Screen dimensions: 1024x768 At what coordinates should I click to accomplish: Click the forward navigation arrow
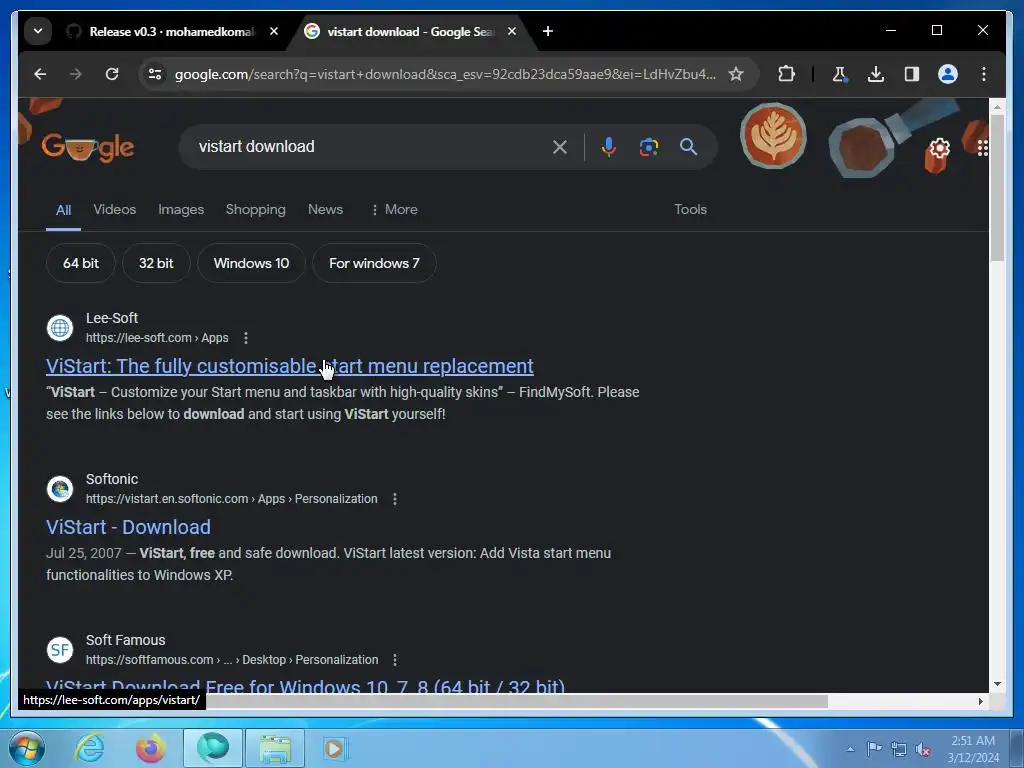76,74
